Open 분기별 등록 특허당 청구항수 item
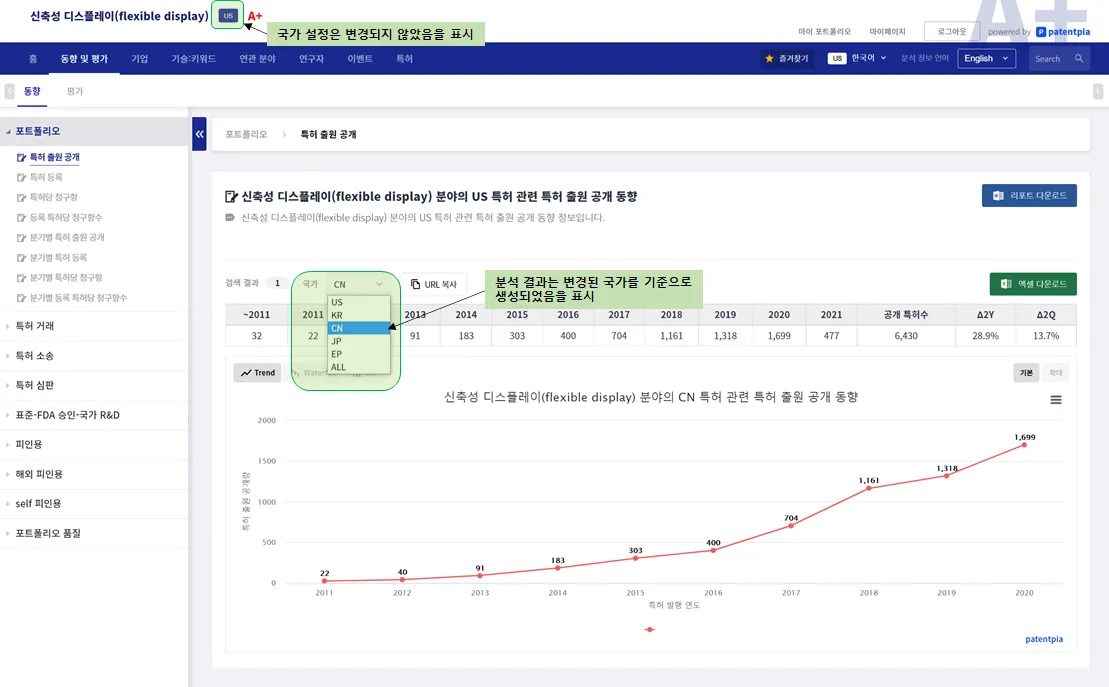1109x687 pixels. pos(79,298)
